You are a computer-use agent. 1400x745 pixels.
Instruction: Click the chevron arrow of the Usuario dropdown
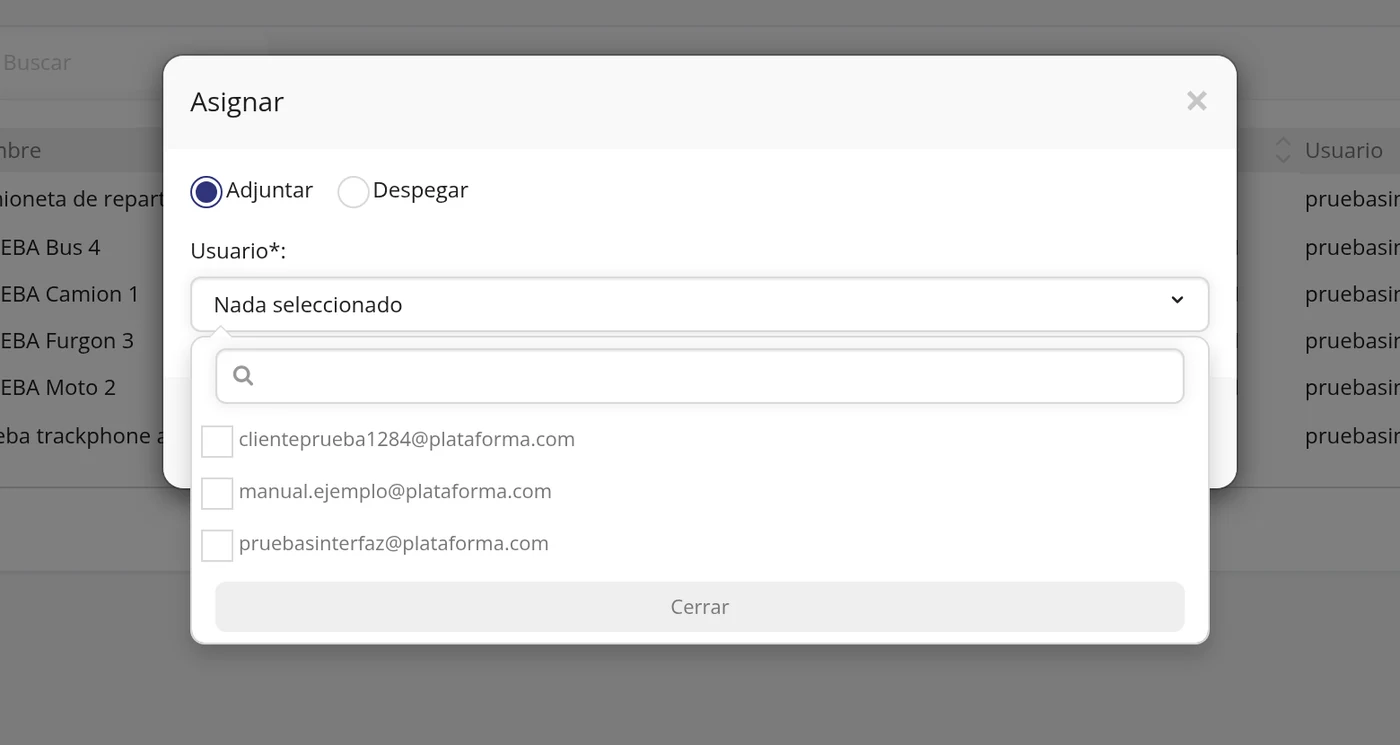click(1177, 300)
